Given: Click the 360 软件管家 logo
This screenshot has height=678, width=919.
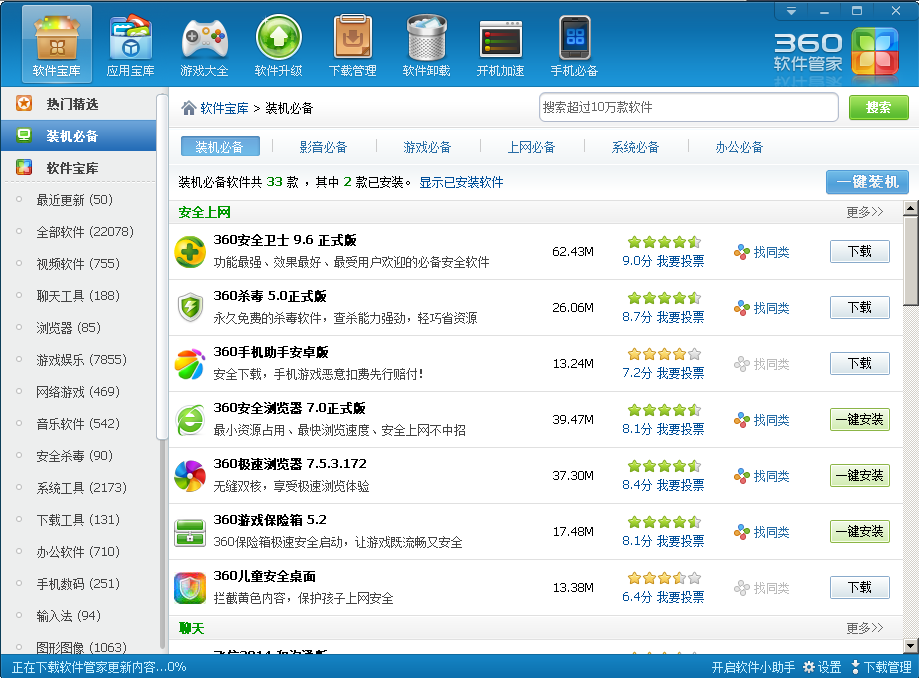Looking at the screenshot, I should 836,53.
